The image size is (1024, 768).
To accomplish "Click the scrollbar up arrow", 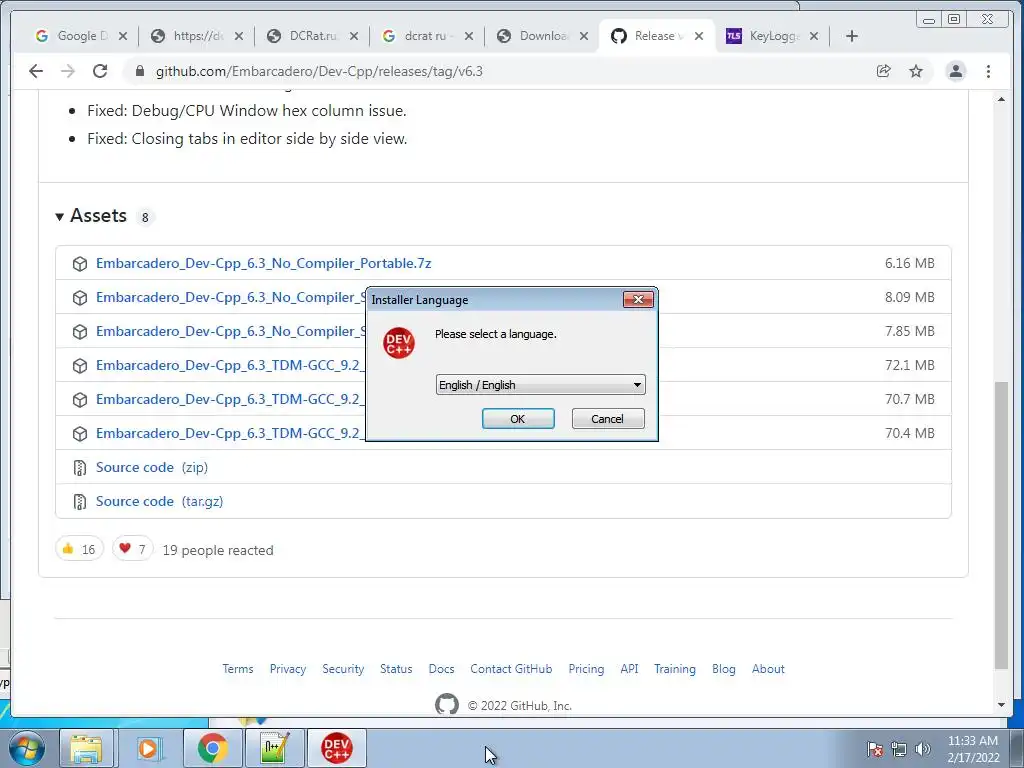I will point(1001,99).
